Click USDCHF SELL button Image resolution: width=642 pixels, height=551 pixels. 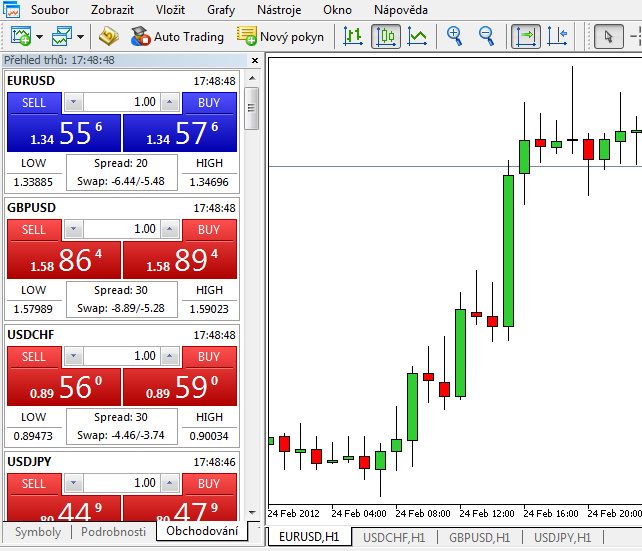pyautogui.click(x=34, y=356)
